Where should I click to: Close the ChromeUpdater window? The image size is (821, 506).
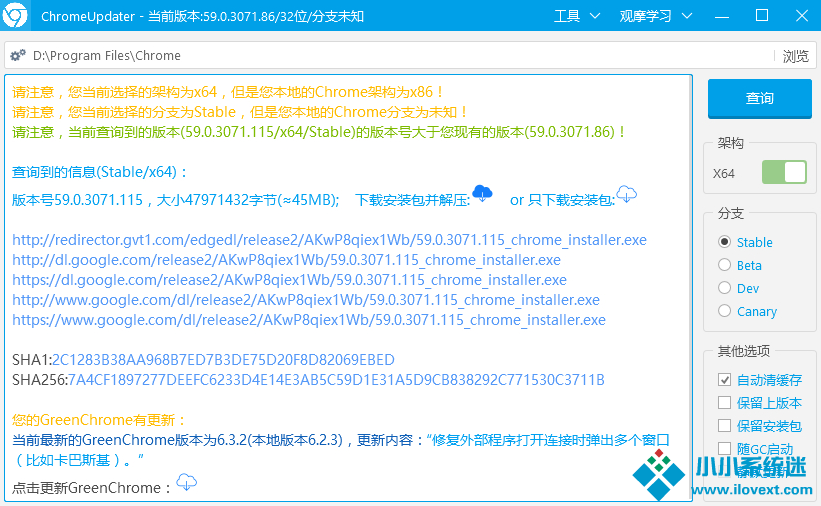pos(802,16)
